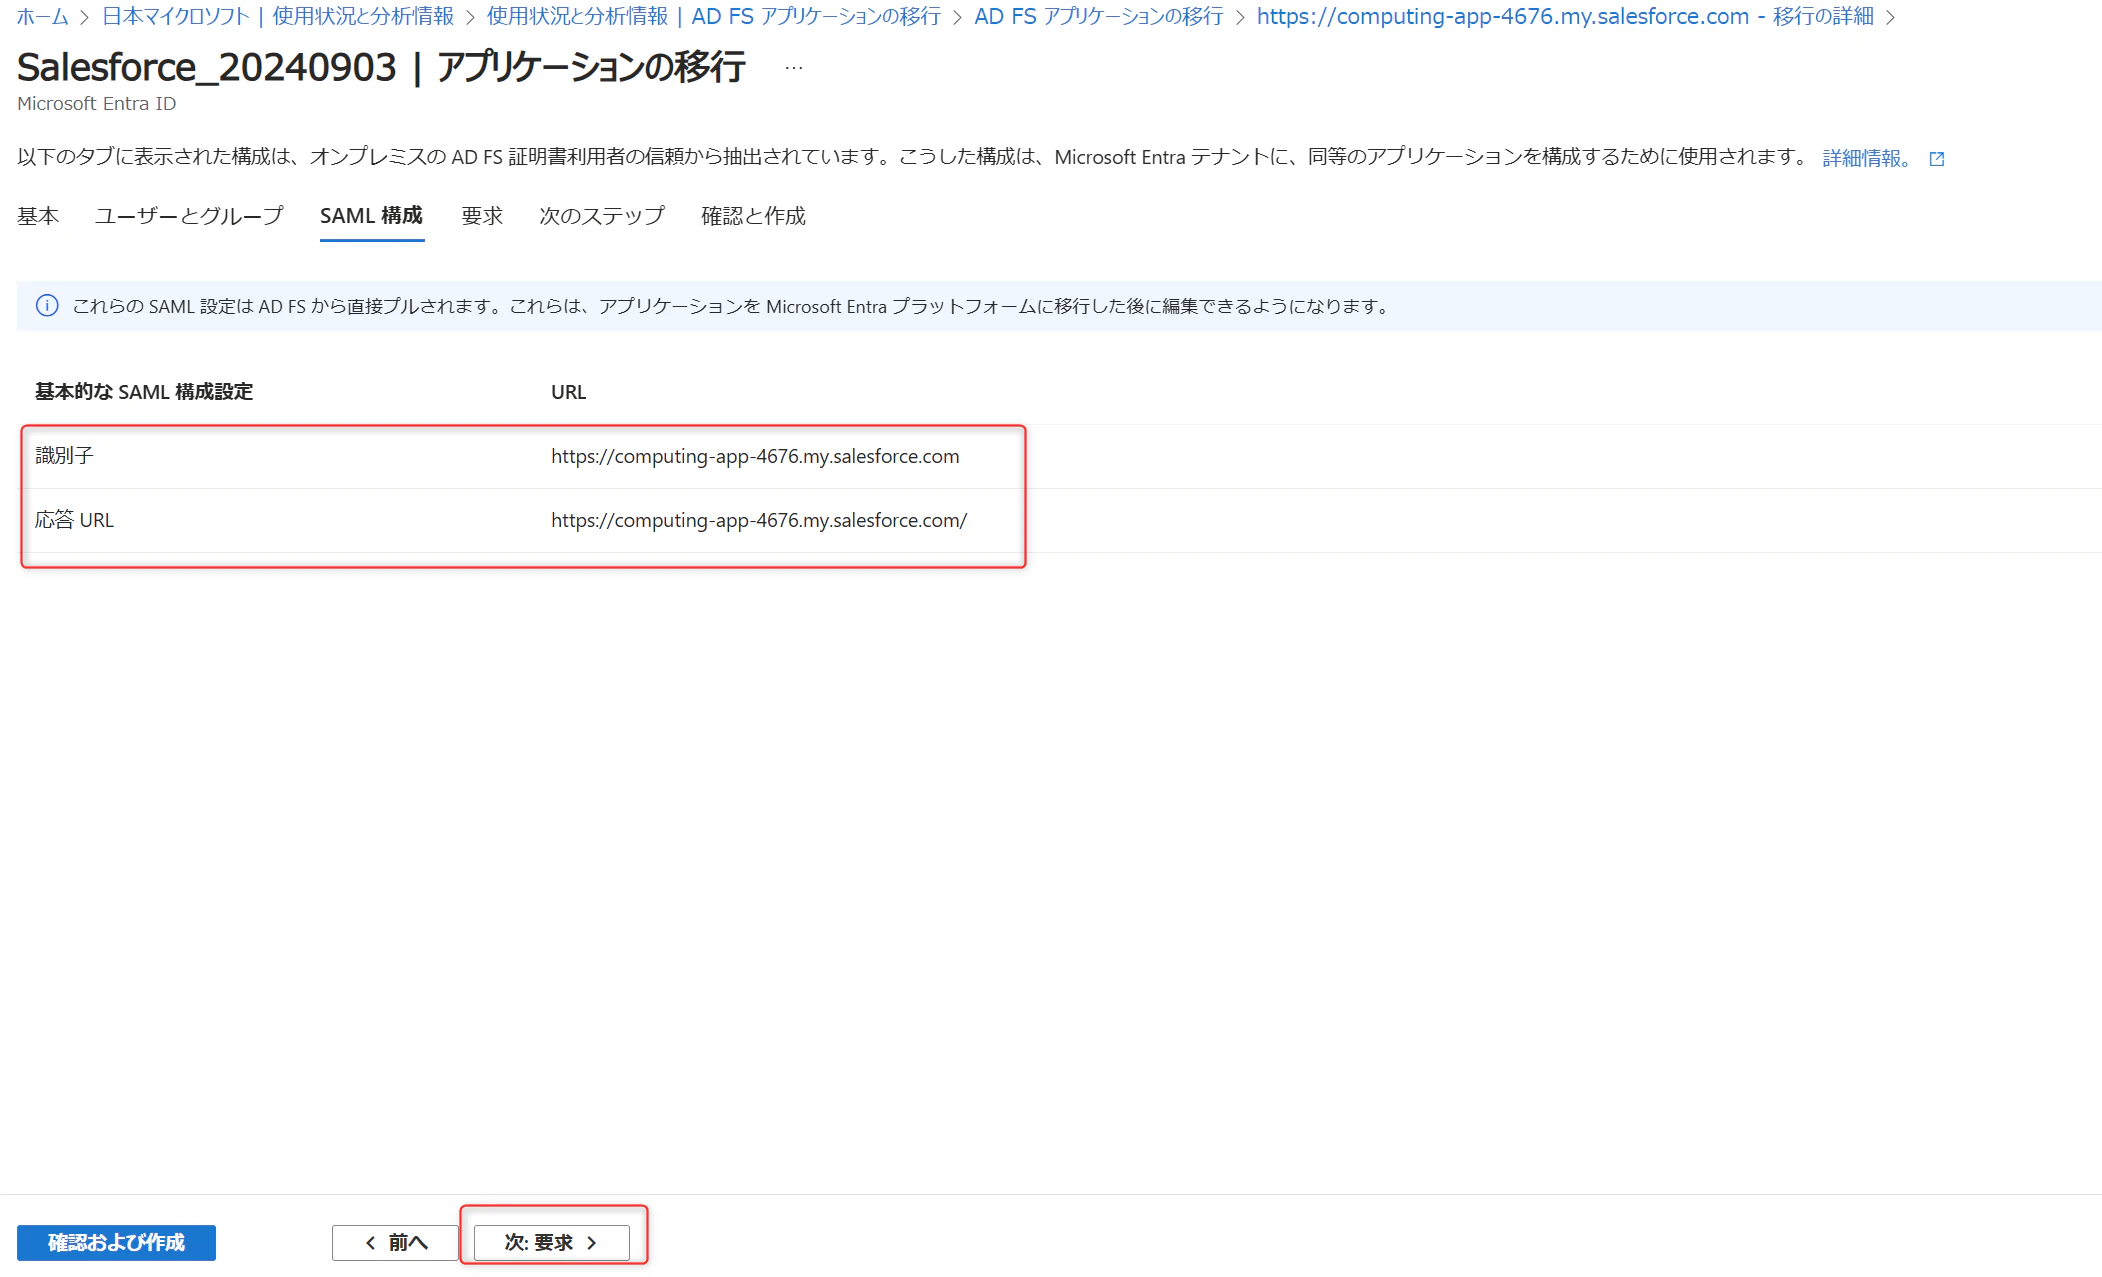Open the 要求 tab
2102x1277 pixels.
pyautogui.click(x=481, y=216)
